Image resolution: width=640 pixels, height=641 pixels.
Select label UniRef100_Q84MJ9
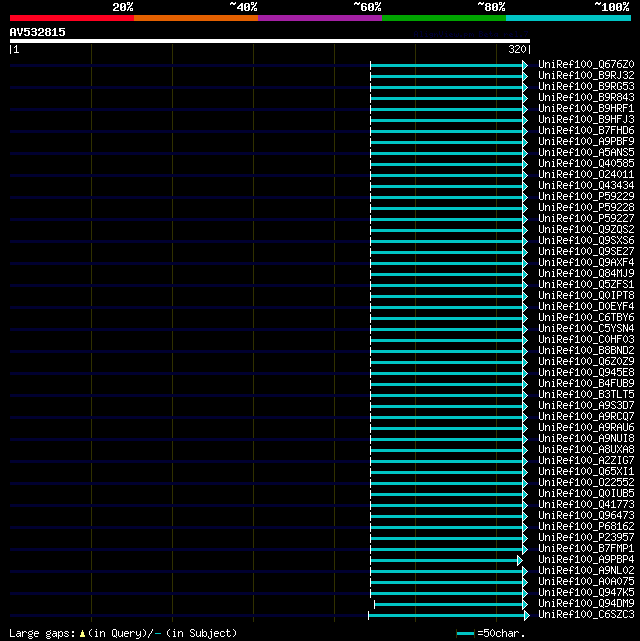[x=586, y=273]
